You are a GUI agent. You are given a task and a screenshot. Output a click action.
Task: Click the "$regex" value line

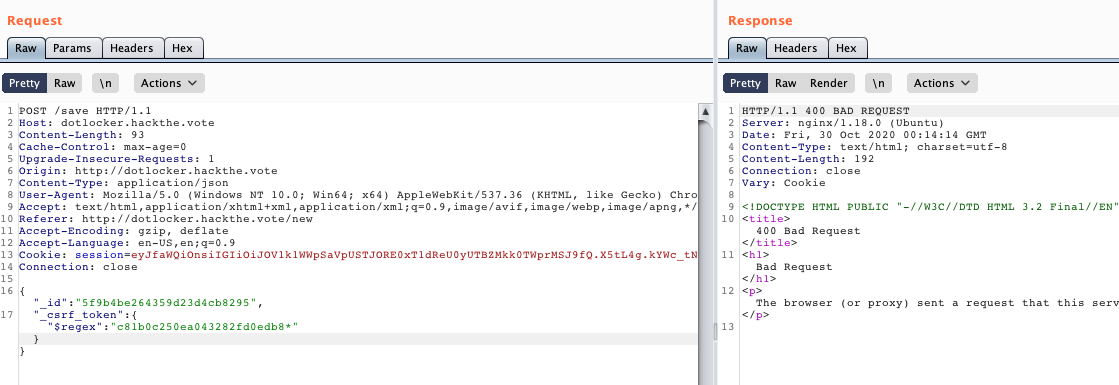coord(172,327)
